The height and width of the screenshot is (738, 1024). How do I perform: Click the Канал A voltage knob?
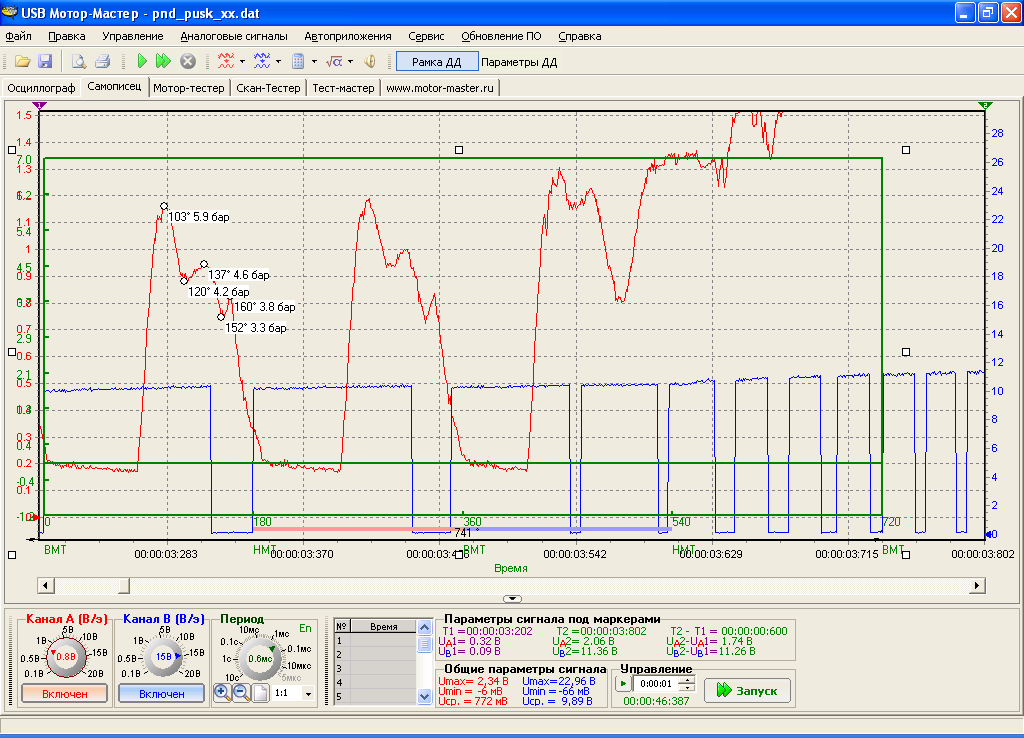point(65,656)
